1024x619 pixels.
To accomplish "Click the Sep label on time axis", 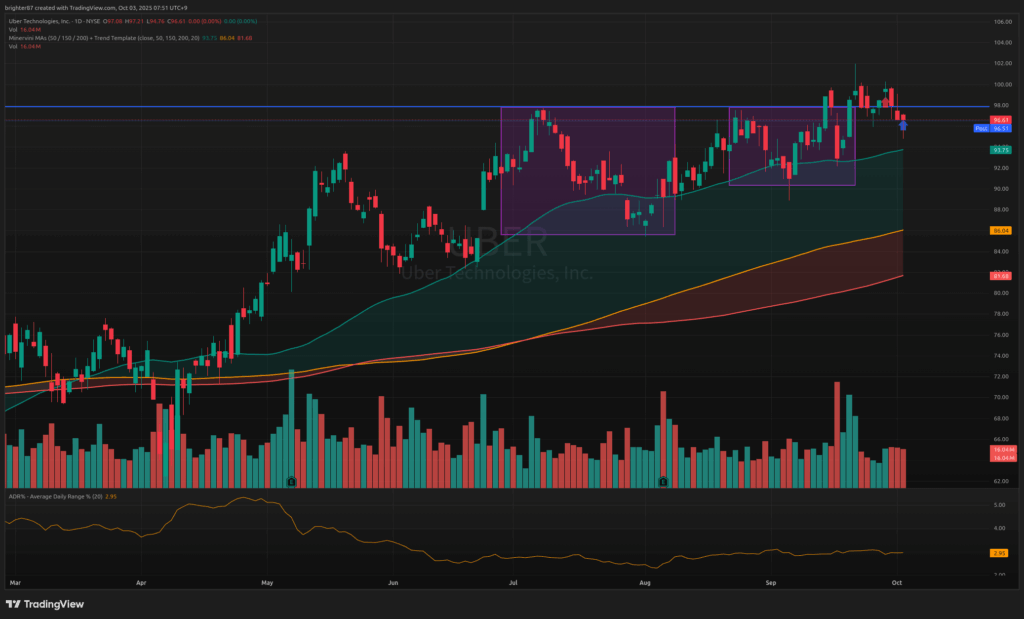I will tap(771, 581).
